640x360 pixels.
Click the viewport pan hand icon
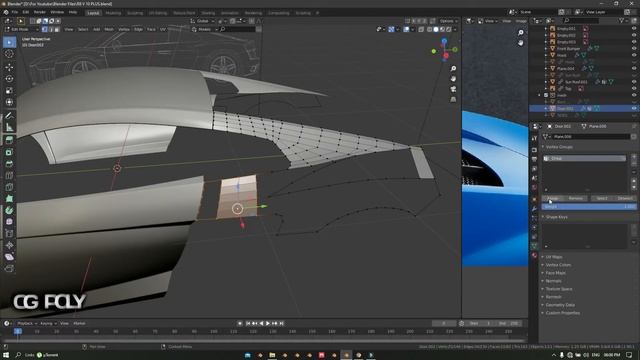coord(453,79)
